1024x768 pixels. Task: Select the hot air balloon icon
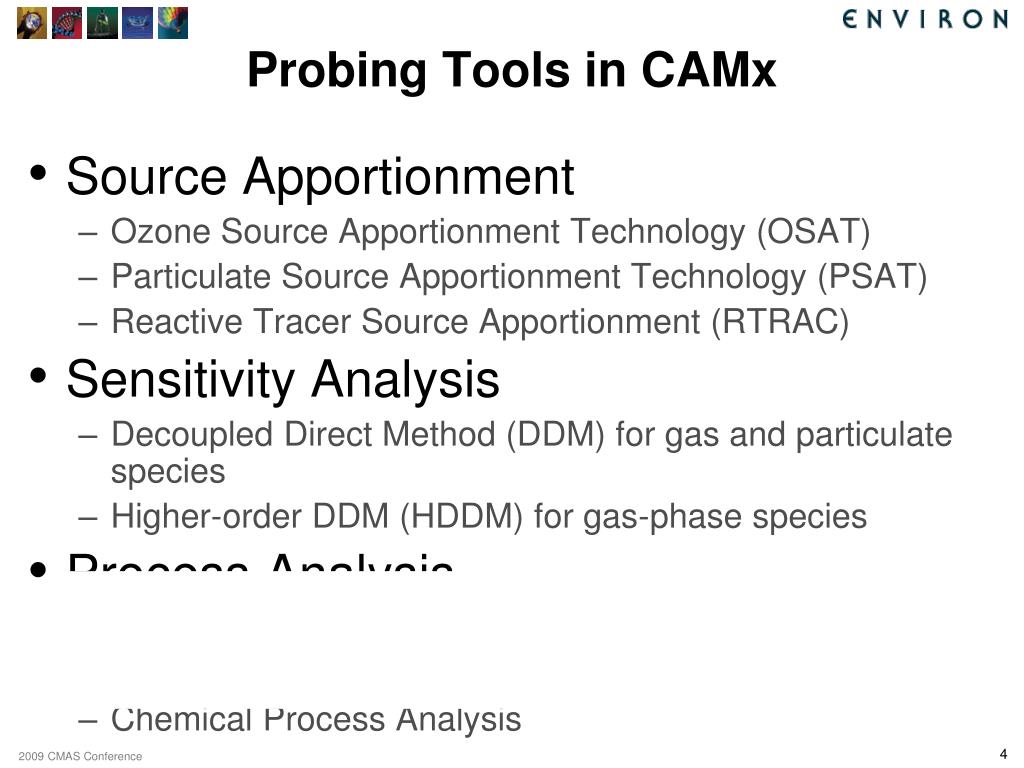click(x=173, y=23)
